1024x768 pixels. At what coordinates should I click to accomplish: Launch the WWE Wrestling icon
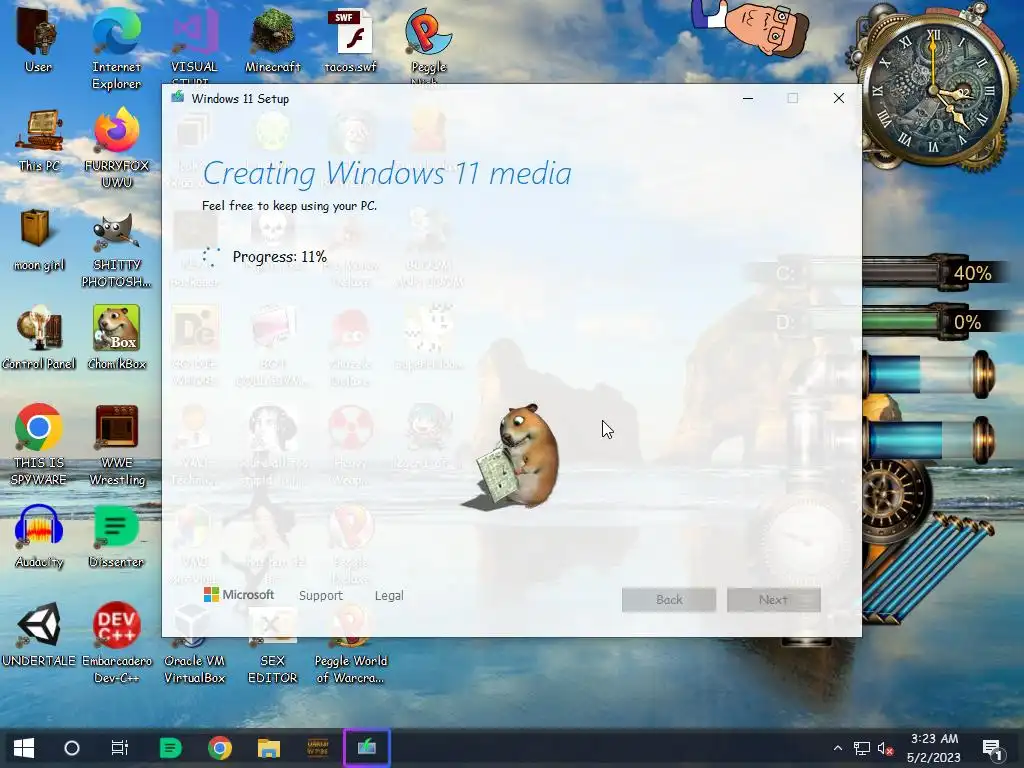[x=116, y=444]
